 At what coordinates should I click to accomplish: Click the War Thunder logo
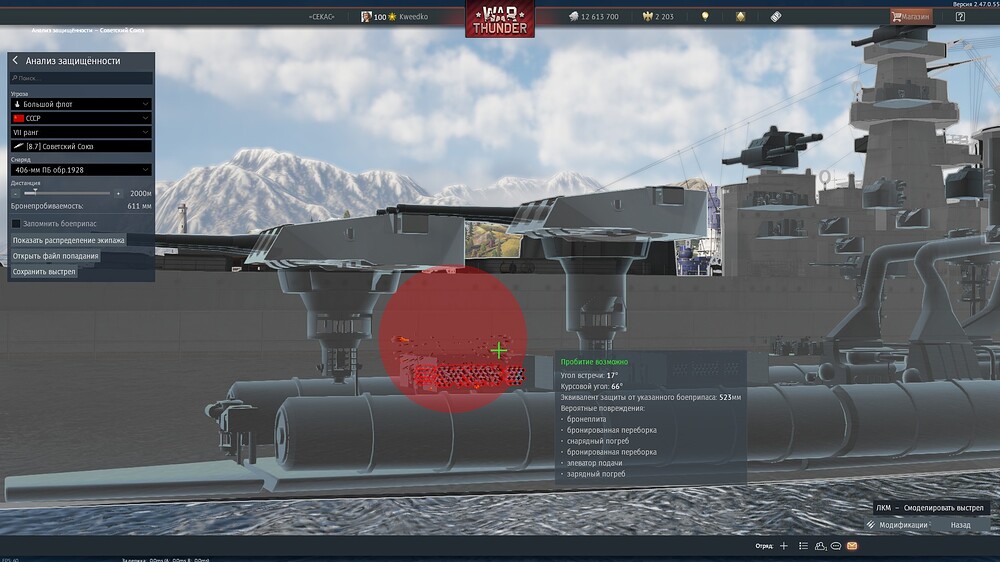coord(500,19)
